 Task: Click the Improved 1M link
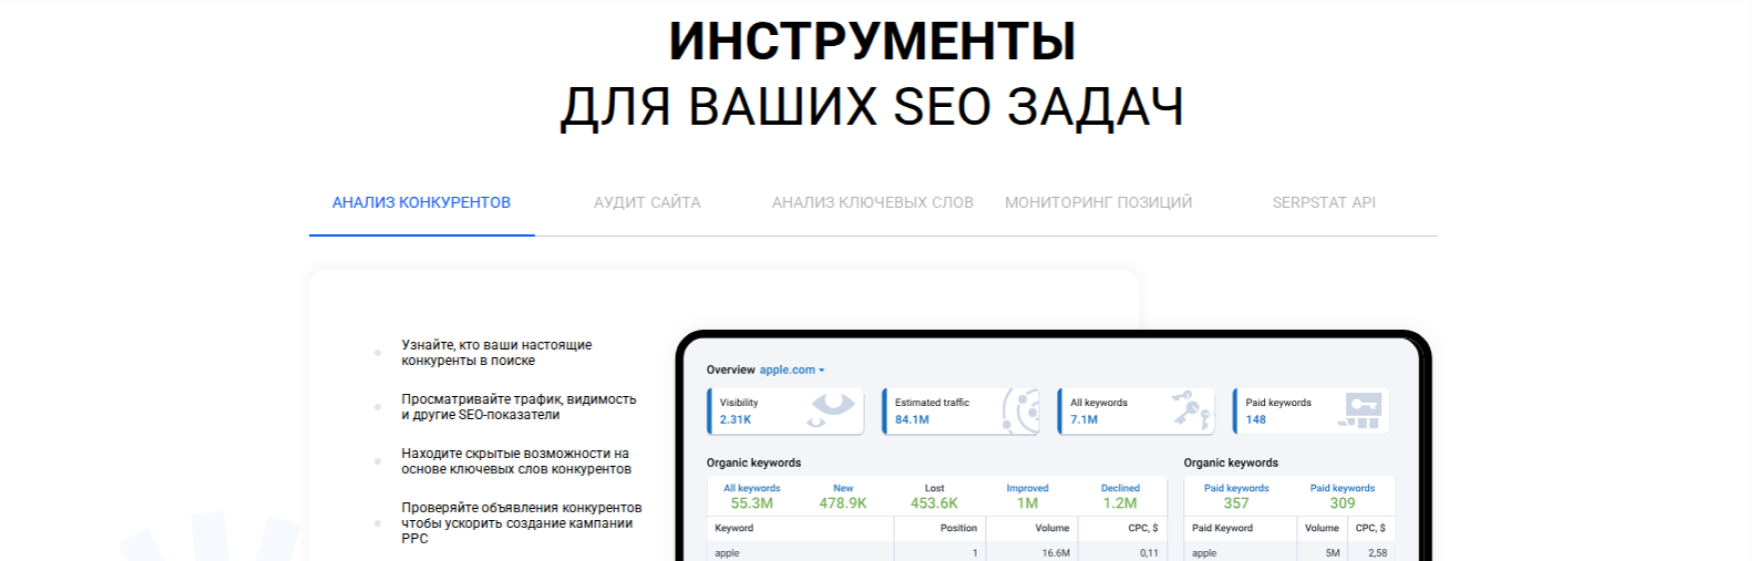[x=1027, y=497]
